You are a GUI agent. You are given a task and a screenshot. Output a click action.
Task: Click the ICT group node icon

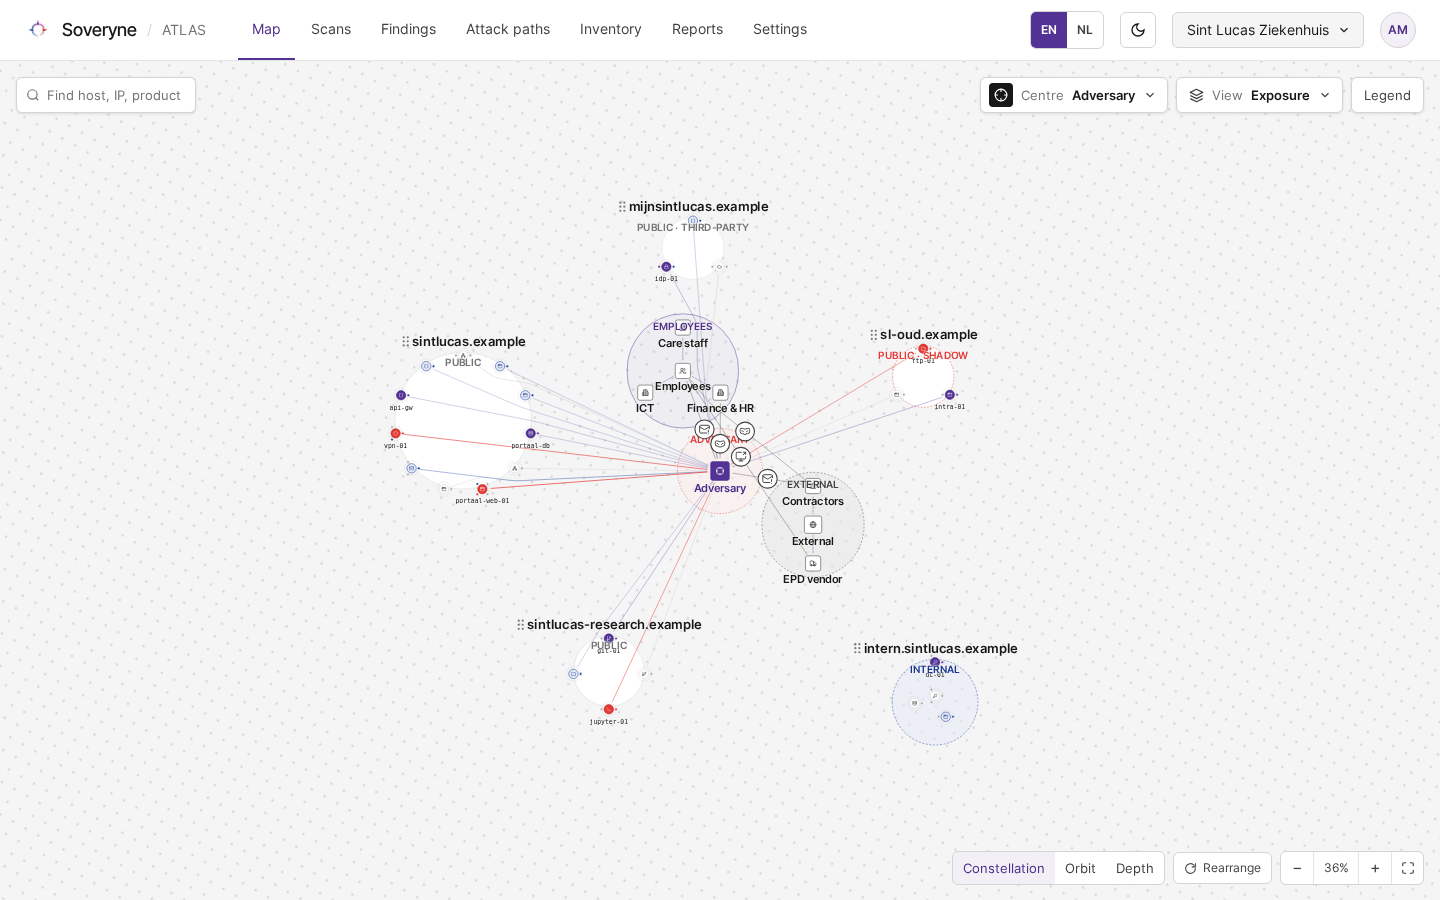[645, 393]
